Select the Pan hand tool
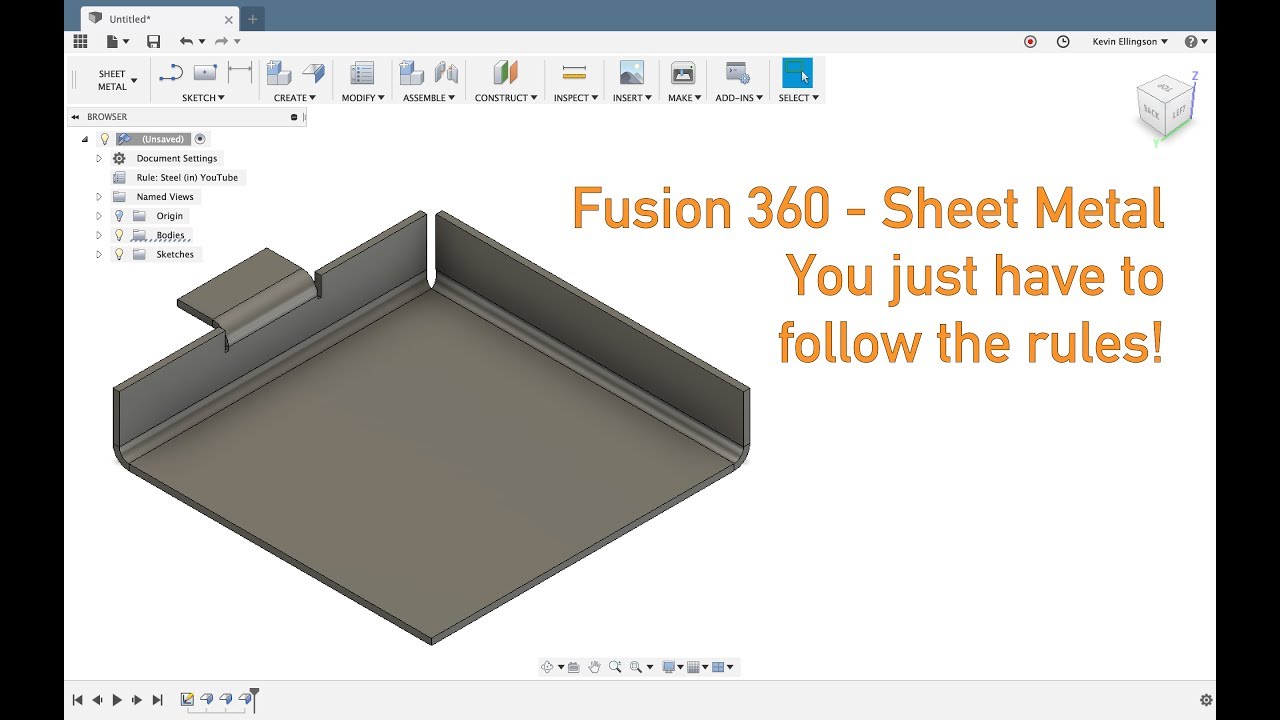 [x=595, y=667]
